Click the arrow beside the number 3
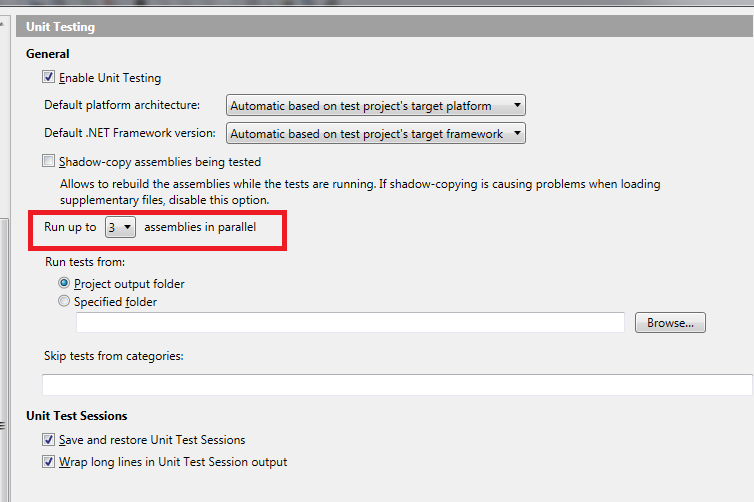The height and width of the screenshot is (502, 754). point(127,227)
